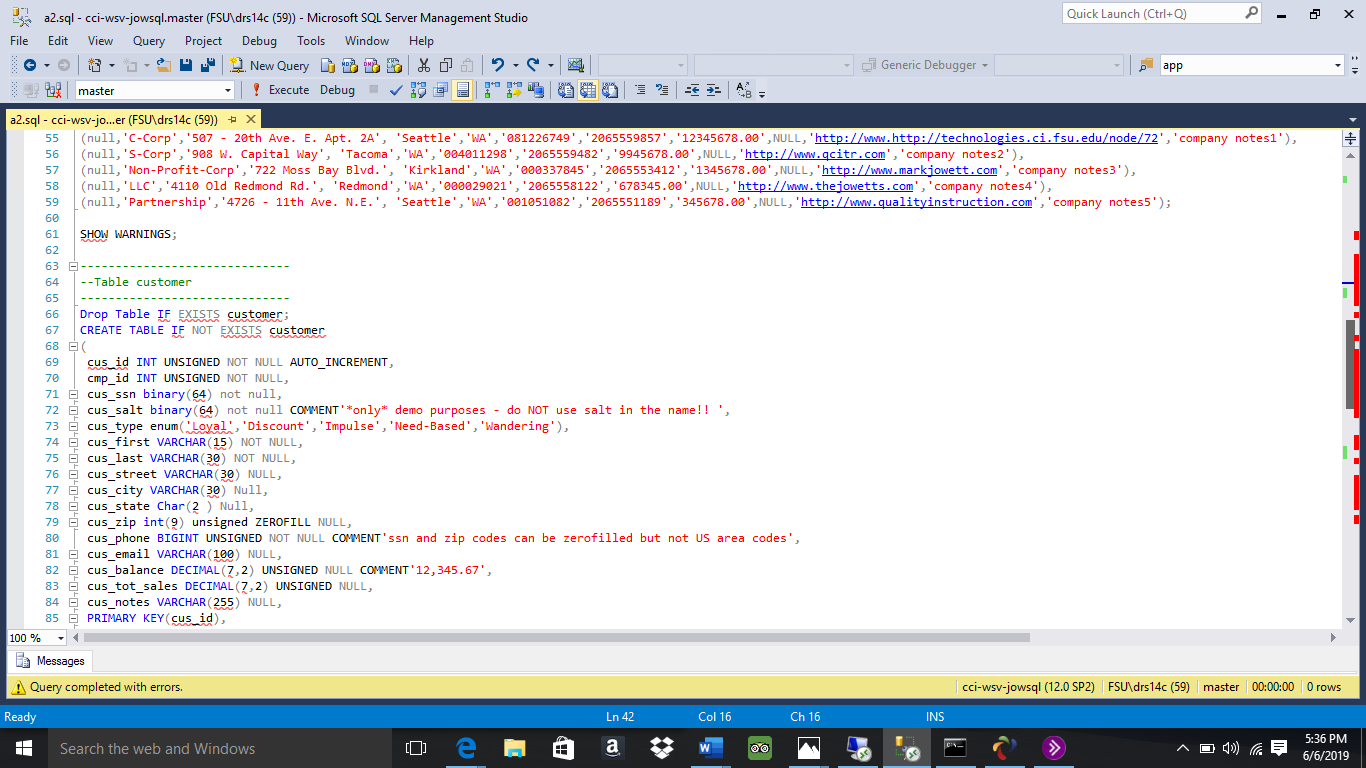Click the Execute button
The image size is (1366, 768).
(x=279, y=90)
